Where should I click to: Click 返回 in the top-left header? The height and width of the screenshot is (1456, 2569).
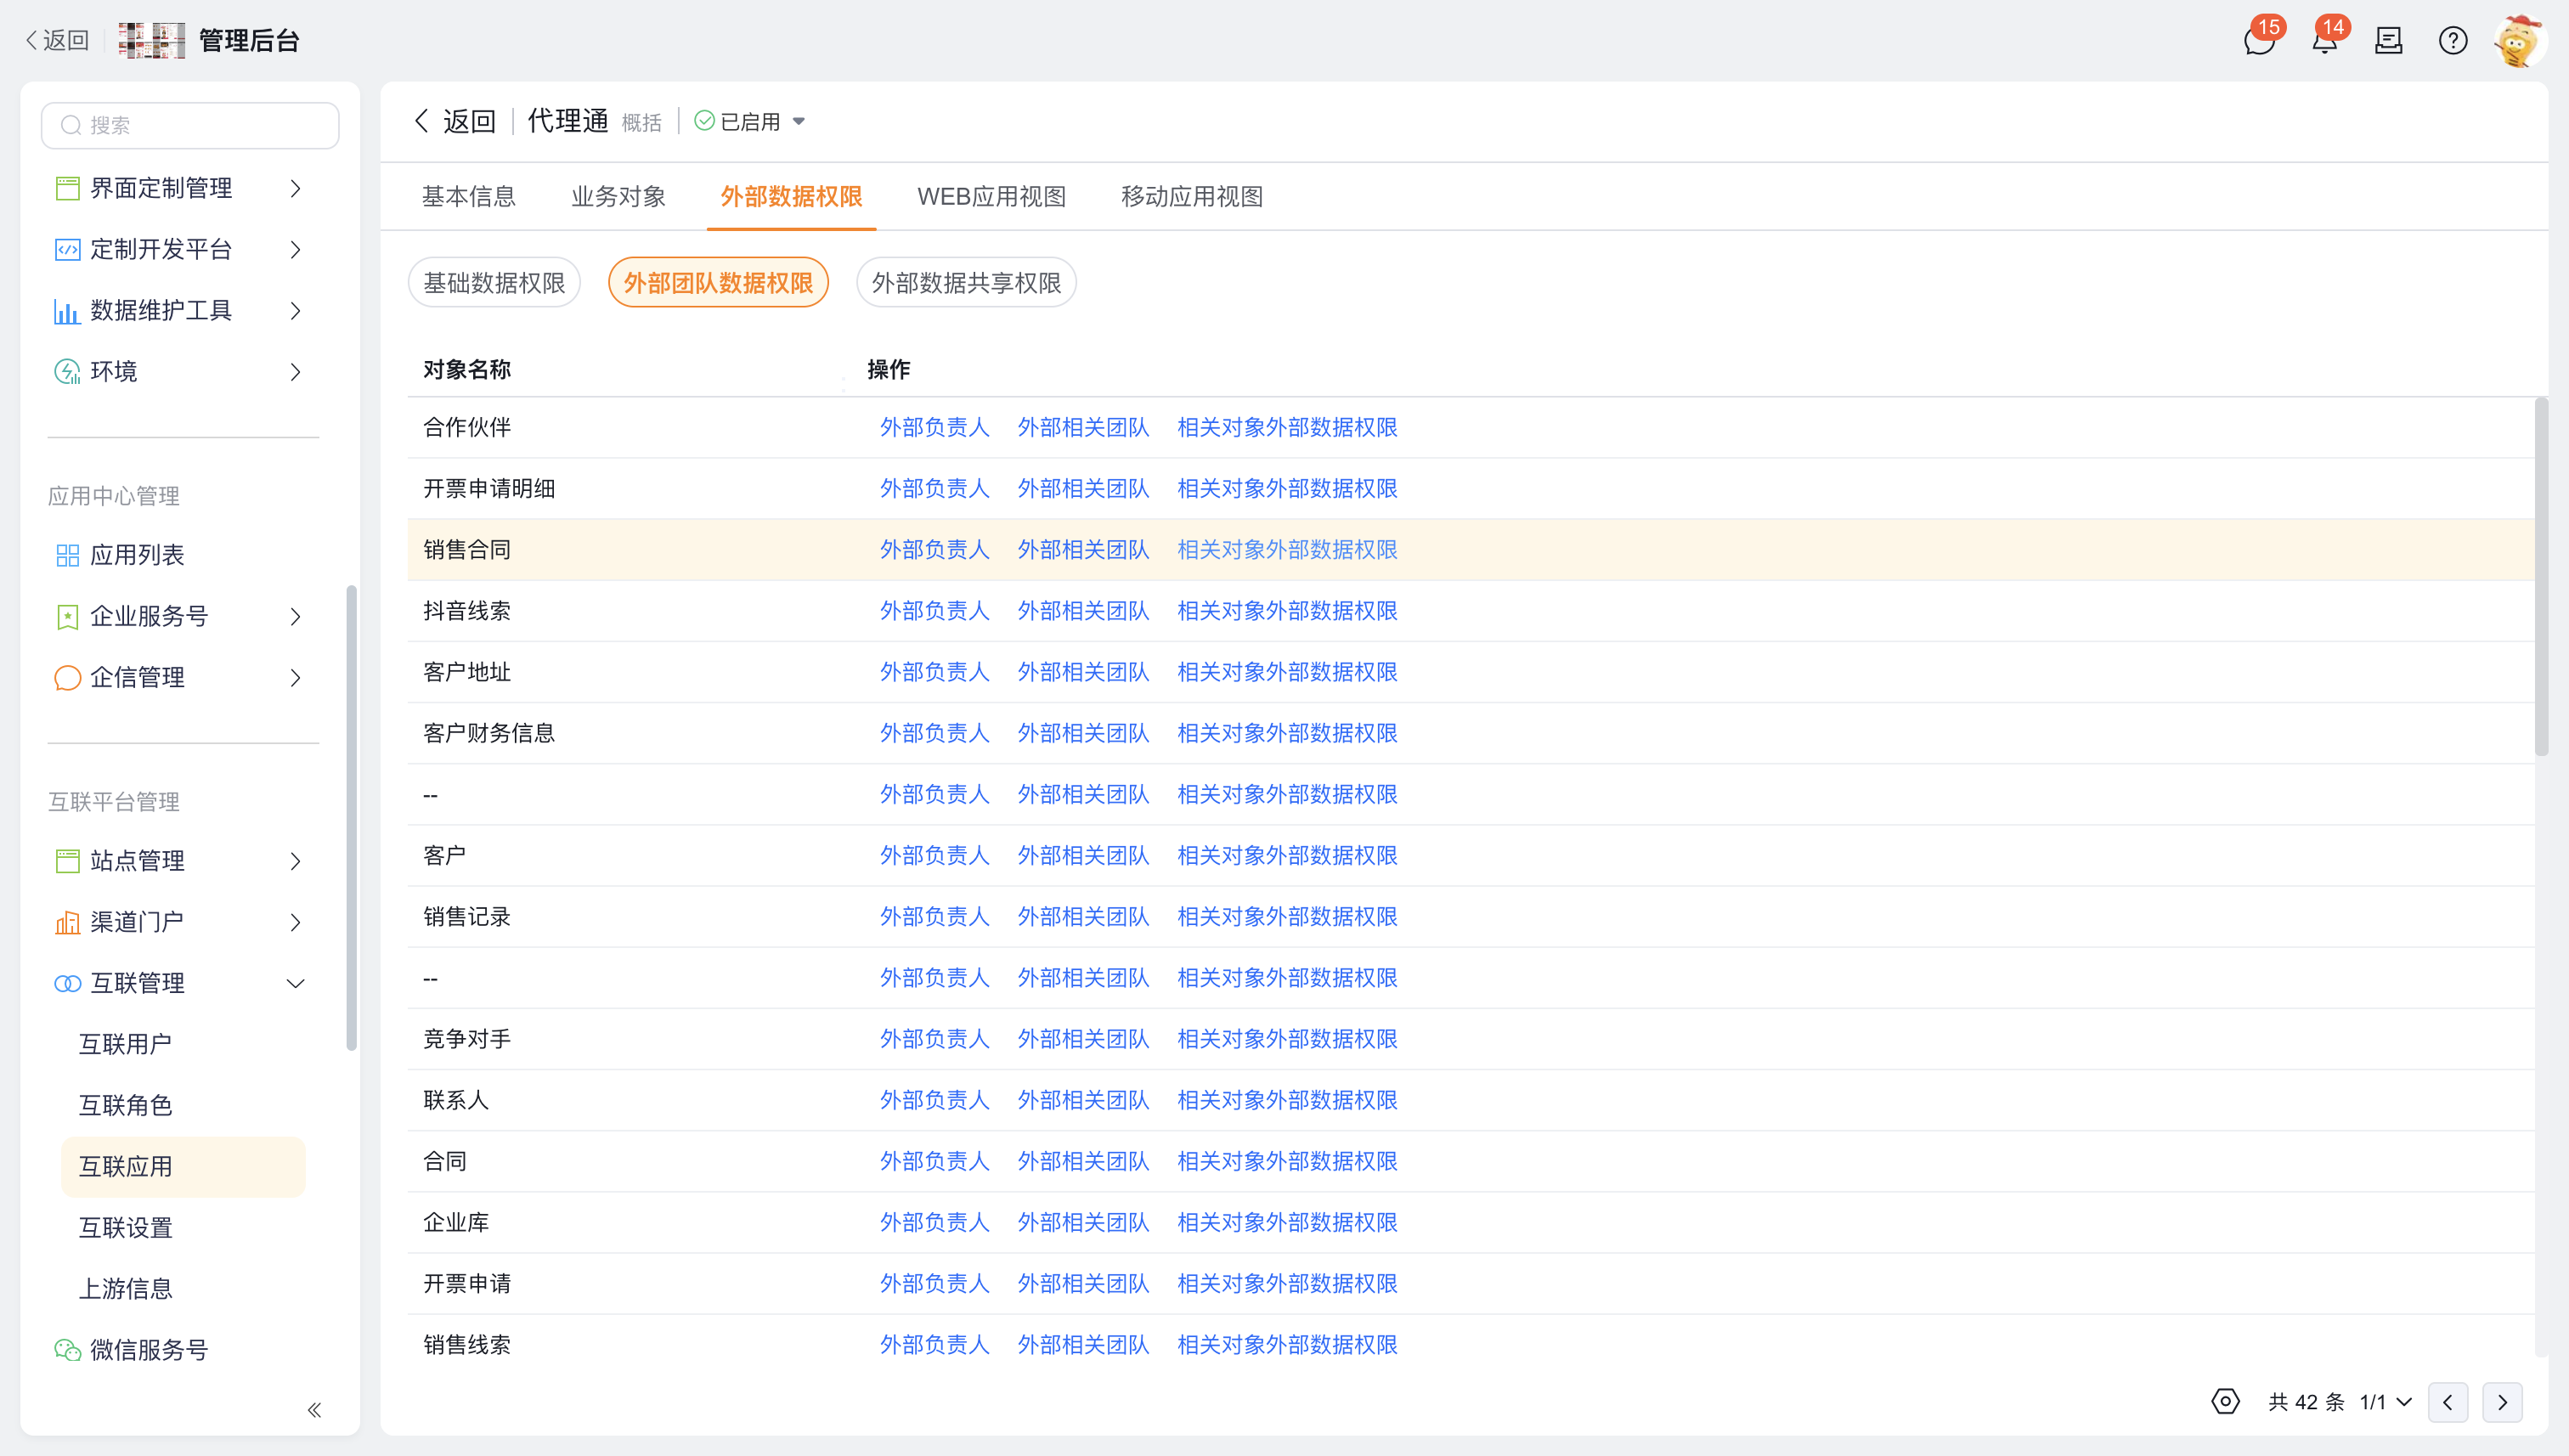pos(57,41)
